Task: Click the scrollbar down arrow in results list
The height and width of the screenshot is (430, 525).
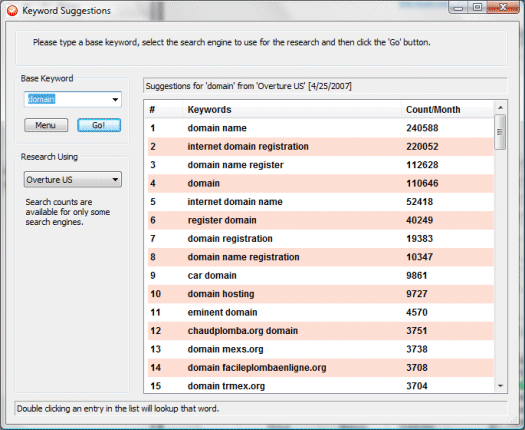Action: [x=500, y=386]
